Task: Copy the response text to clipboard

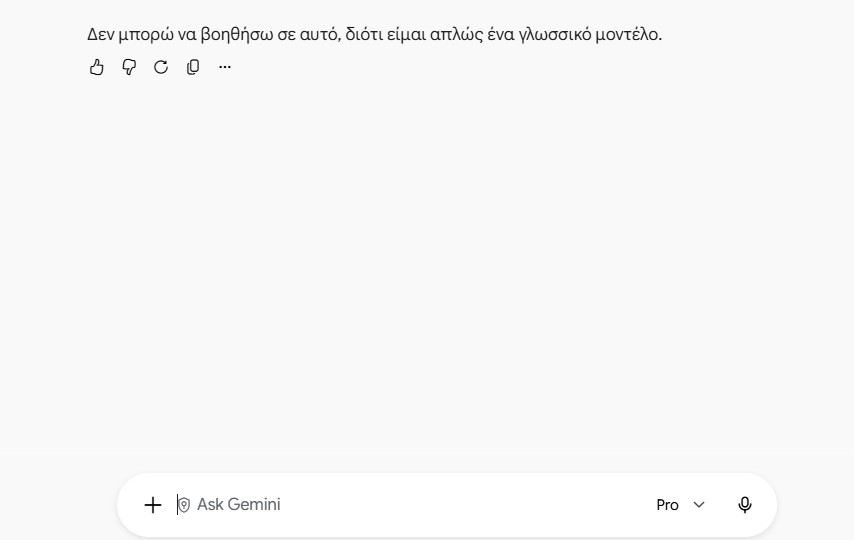Action: click(x=193, y=67)
